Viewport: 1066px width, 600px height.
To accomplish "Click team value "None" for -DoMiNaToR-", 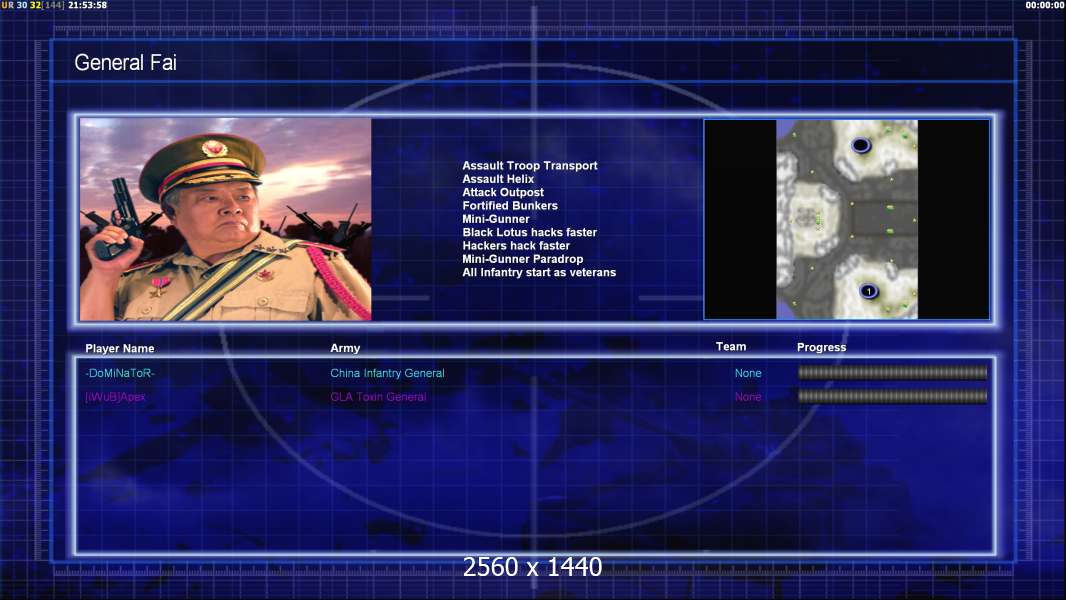I will 748,373.
